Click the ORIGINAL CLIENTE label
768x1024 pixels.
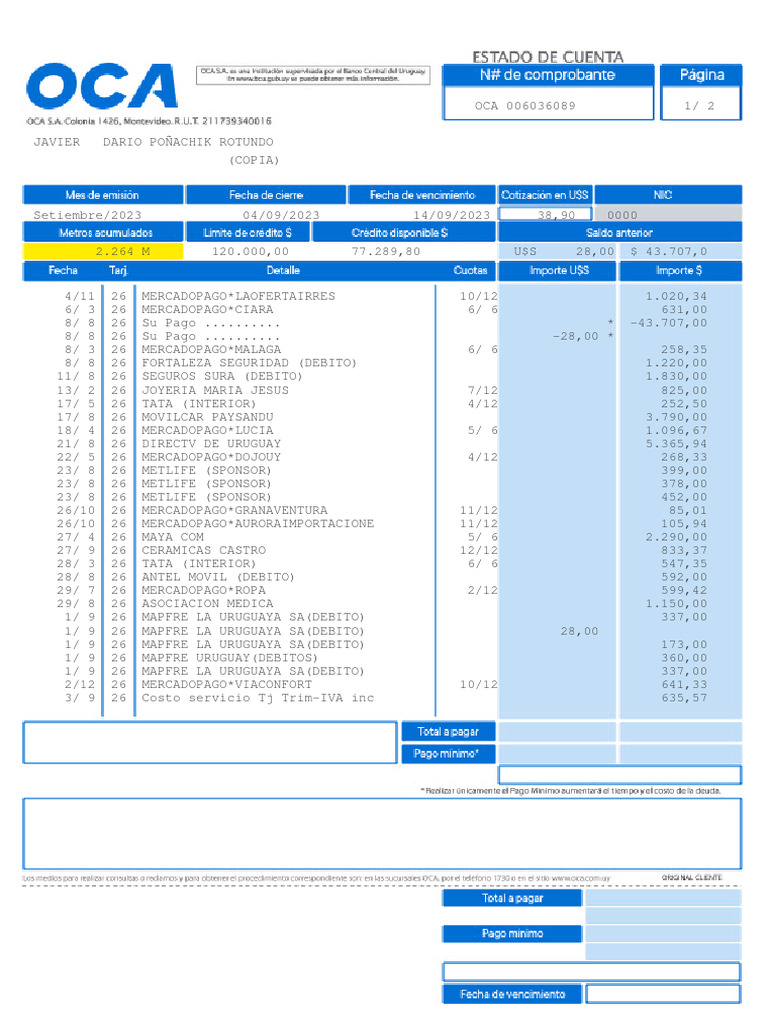(692, 878)
